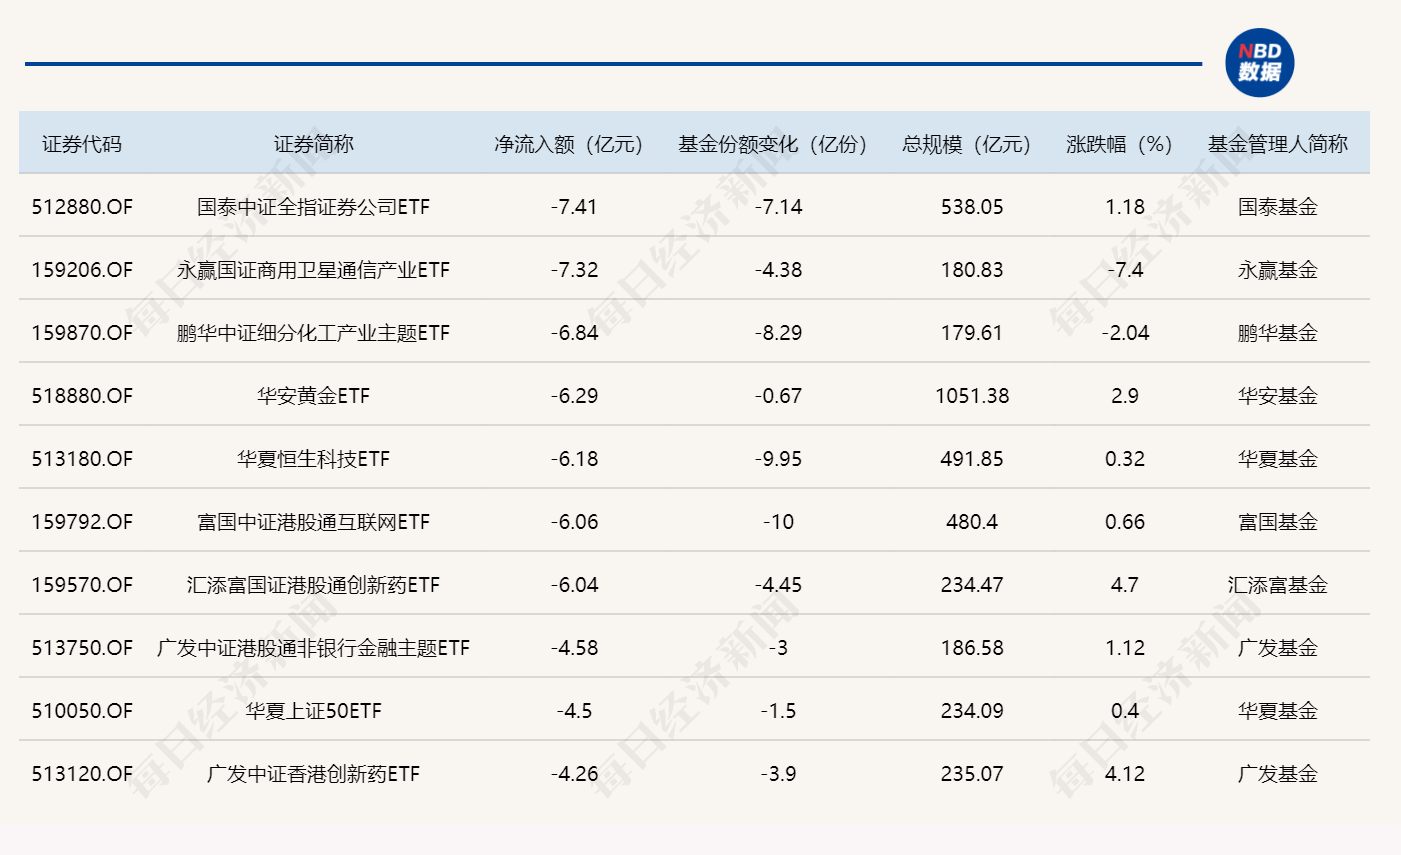Click the 基金管理人简称 column header
Viewport: 1401px width, 855px height.
[x=1278, y=144]
